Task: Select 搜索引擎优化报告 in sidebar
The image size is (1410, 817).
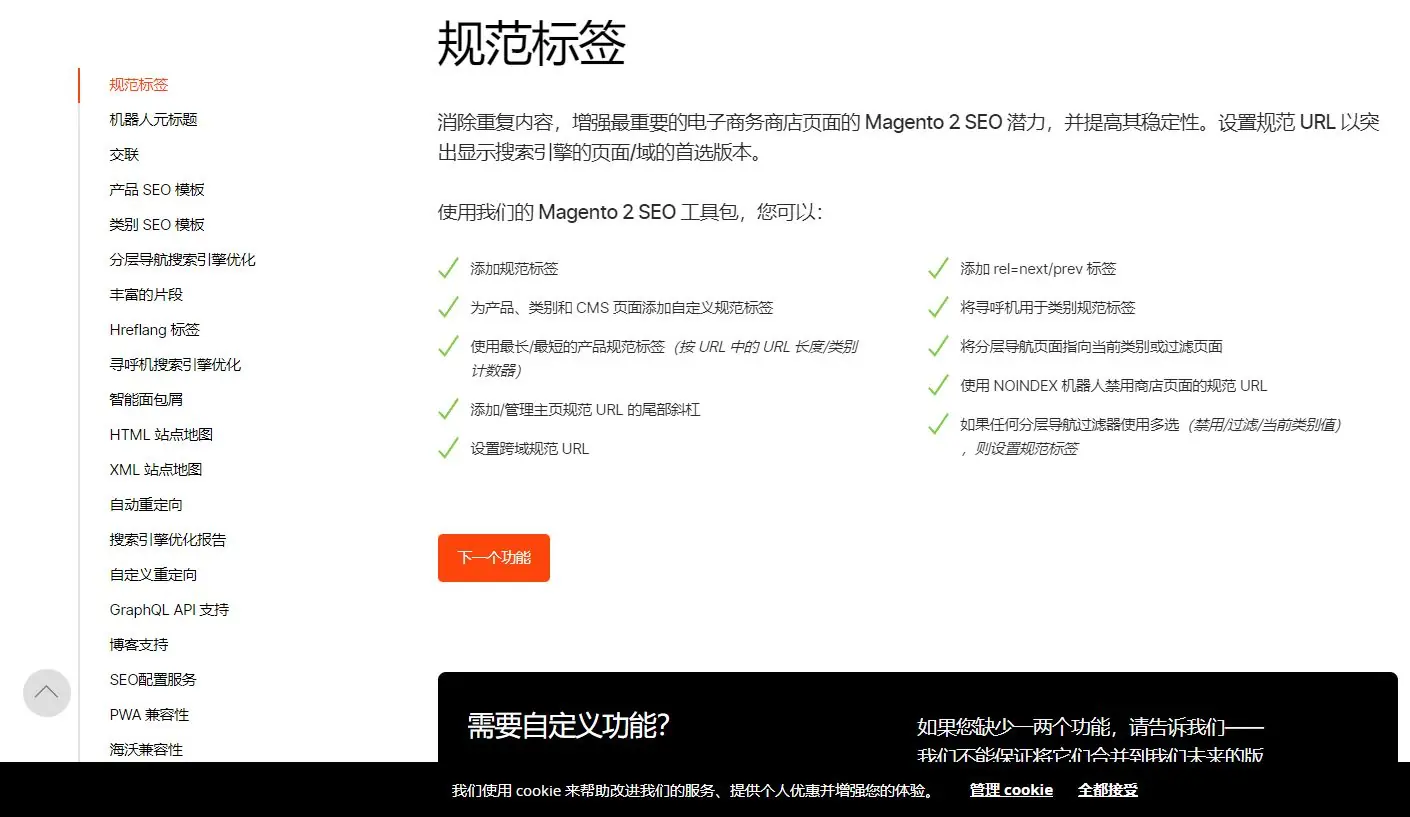Action: click(x=168, y=540)
